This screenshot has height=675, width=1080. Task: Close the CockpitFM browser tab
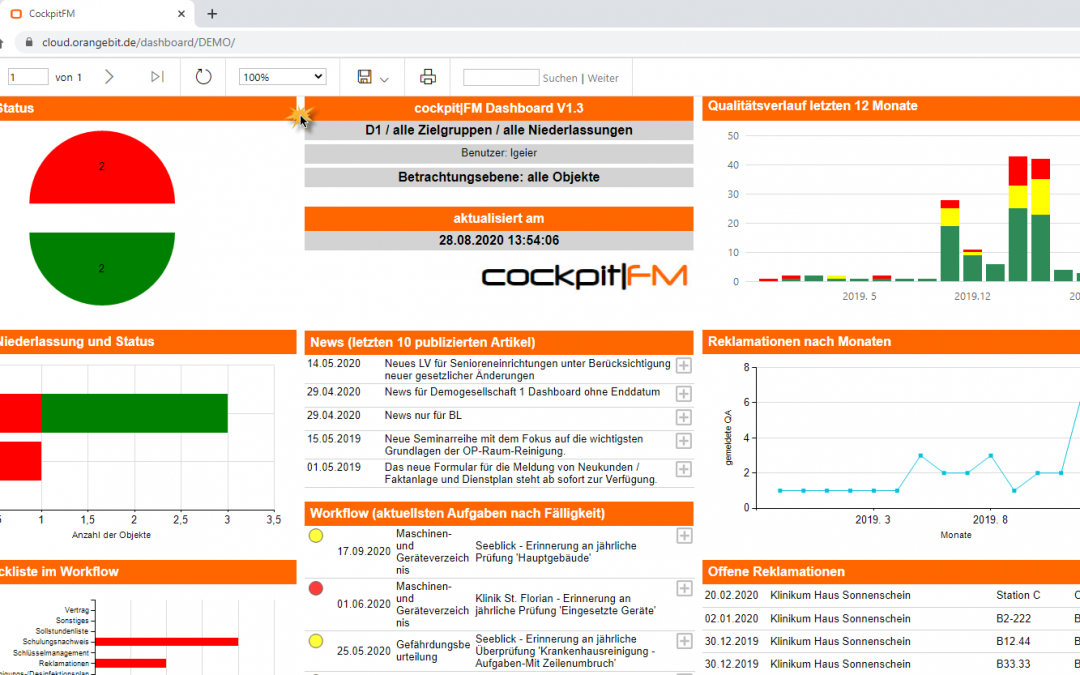tap(181, 14)
